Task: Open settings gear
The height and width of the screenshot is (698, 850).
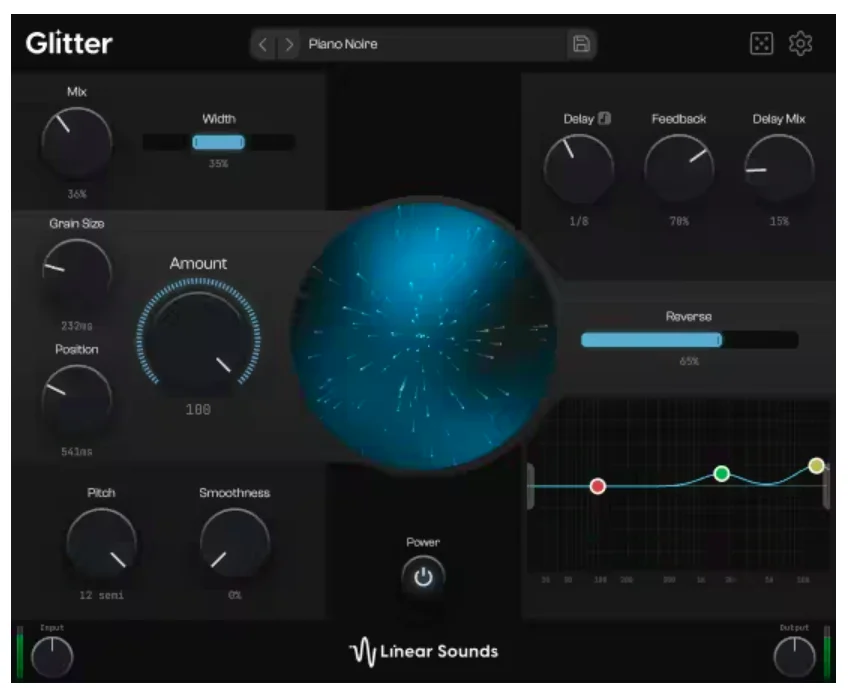Action: [x=801, y=44]
